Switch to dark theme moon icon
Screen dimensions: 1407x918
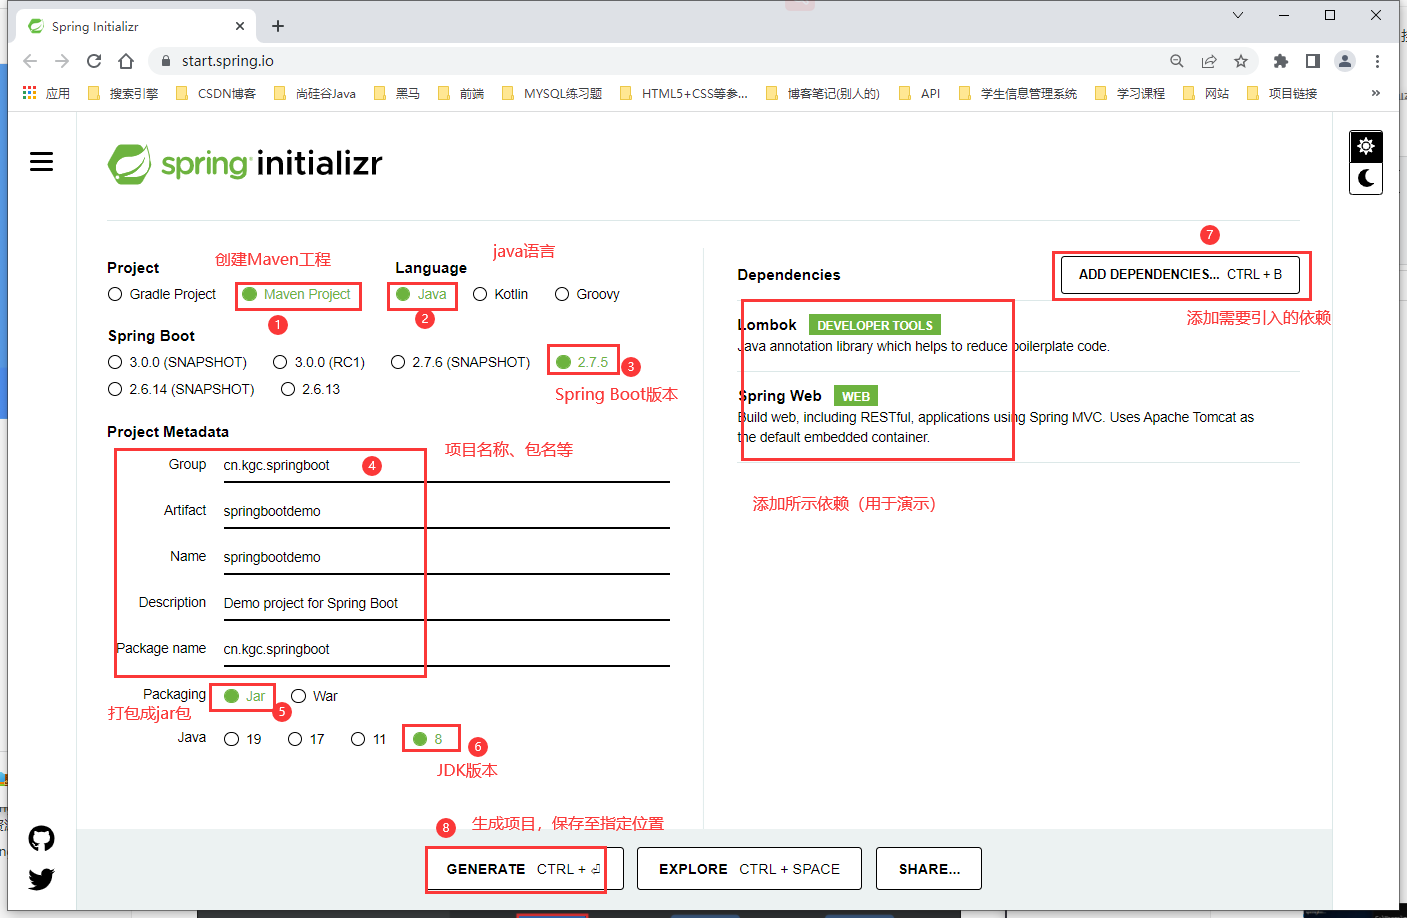click(1366, 179)
